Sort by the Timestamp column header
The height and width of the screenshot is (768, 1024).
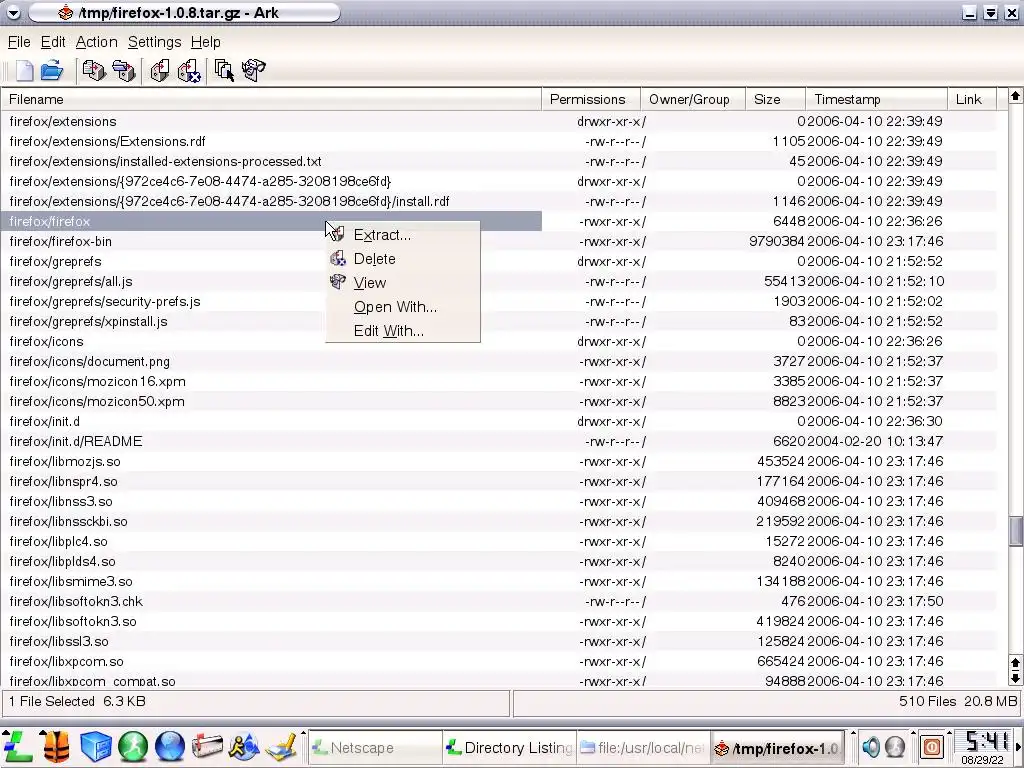[876, 99]
